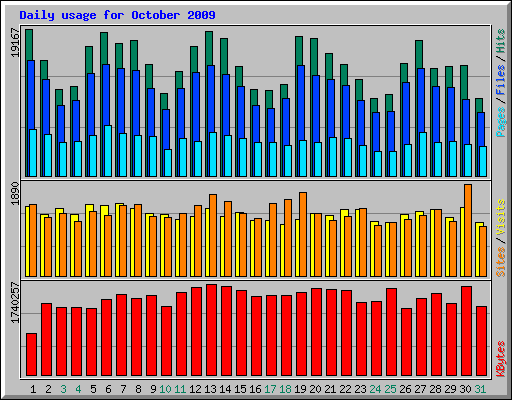
Task: Click day label 9 on x-axis
Action: [153, 389]
